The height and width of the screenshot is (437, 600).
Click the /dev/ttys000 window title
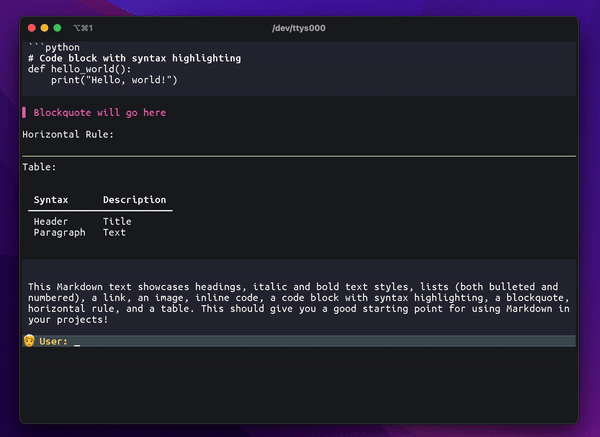click(x=299, y=28)
